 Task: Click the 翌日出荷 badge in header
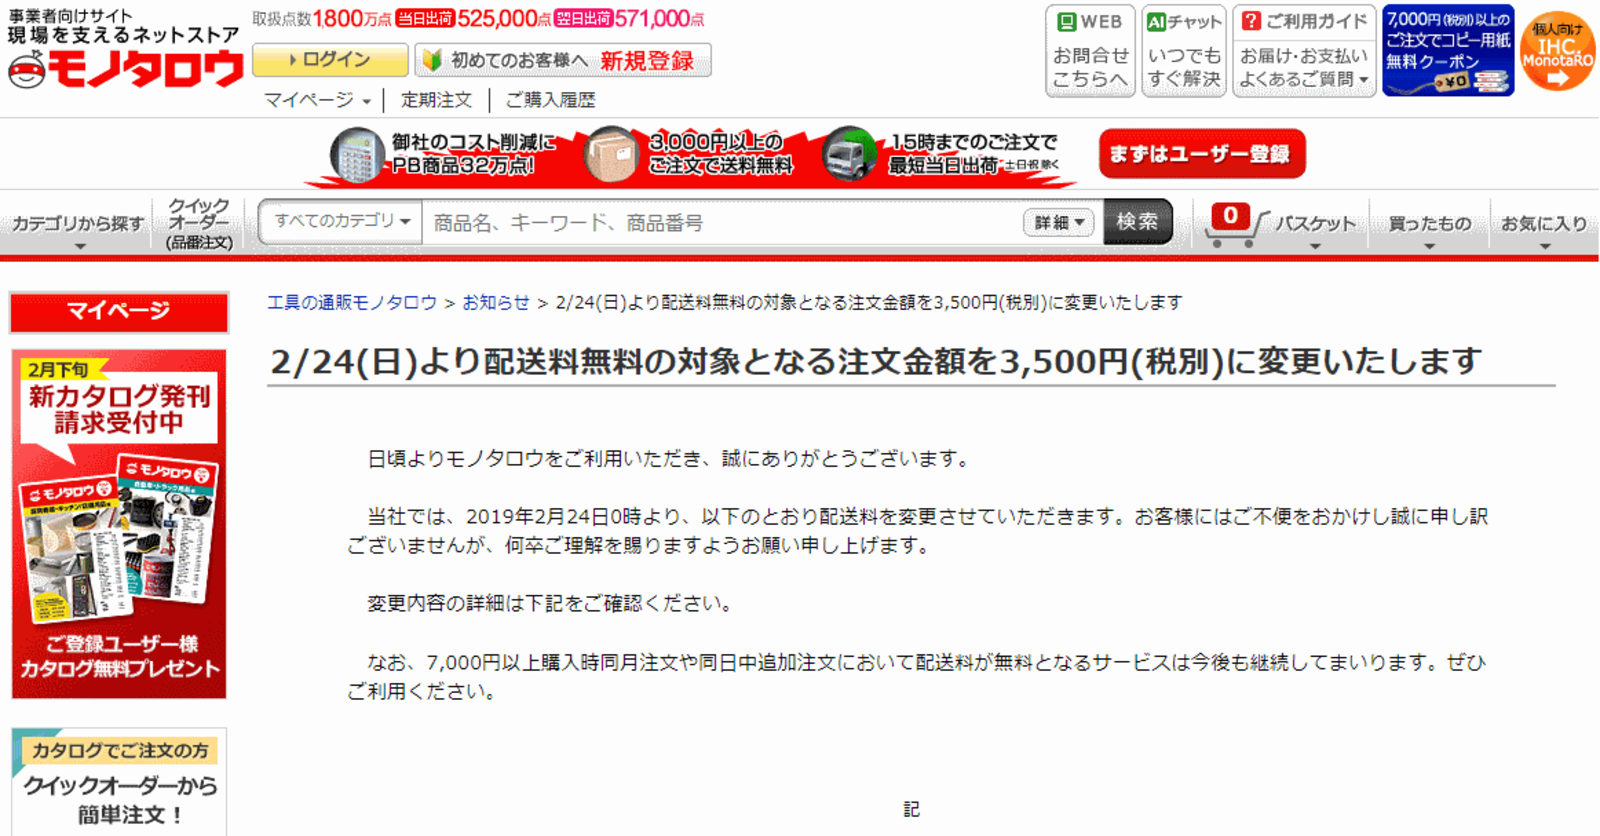(x=582, y=19)
